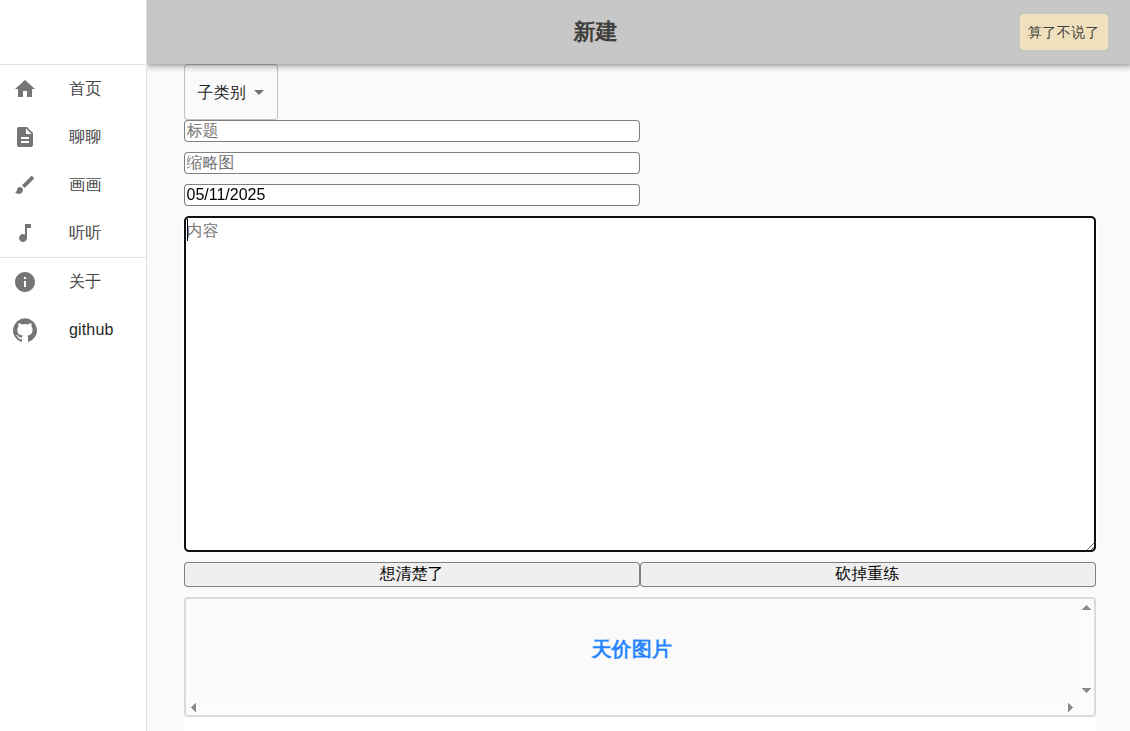Click inside the 内容 content text area
This screenshot has height=731, width=1130.
640,383
